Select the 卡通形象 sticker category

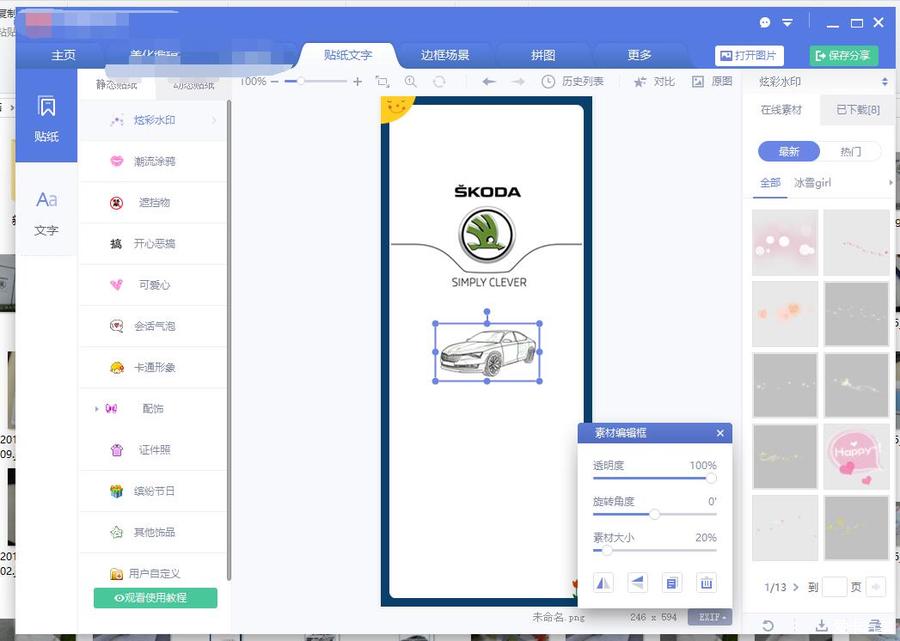point(153,368)
